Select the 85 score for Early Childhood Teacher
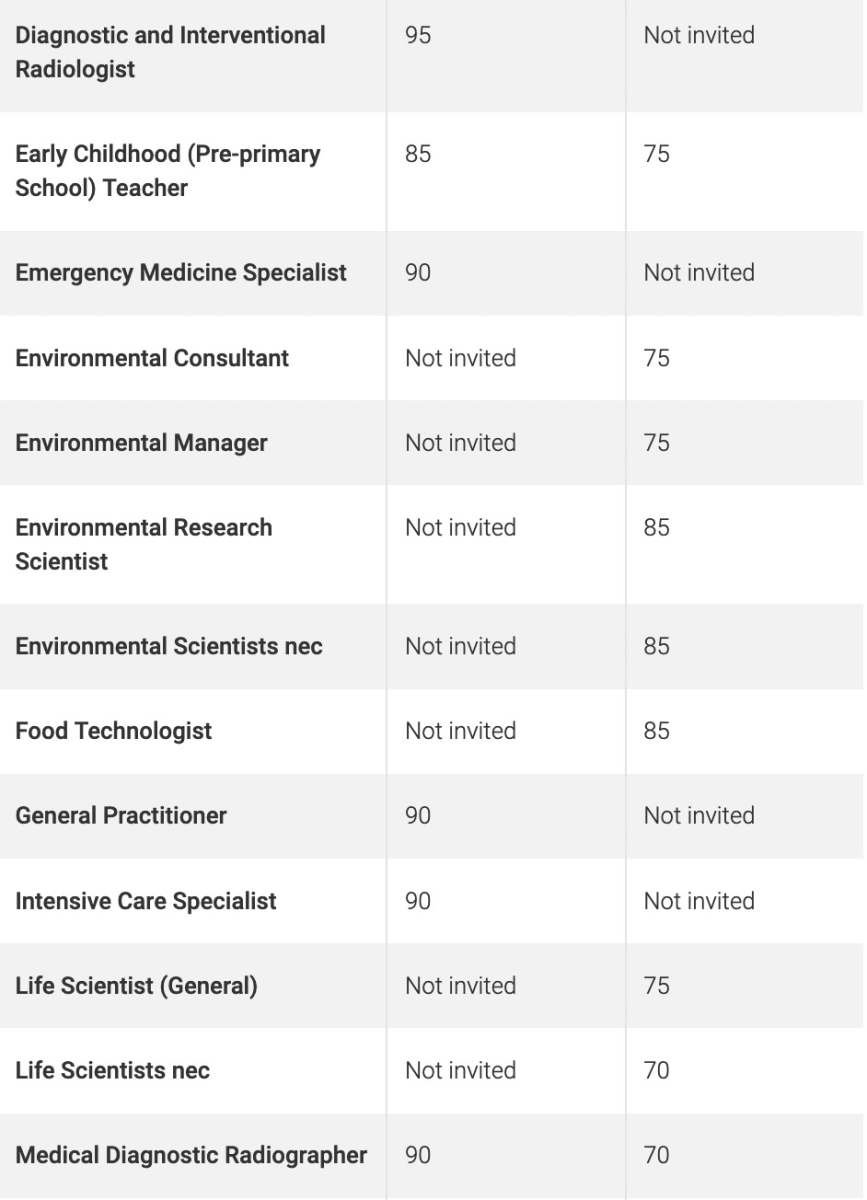The image size is (867, 1200). 418,155
